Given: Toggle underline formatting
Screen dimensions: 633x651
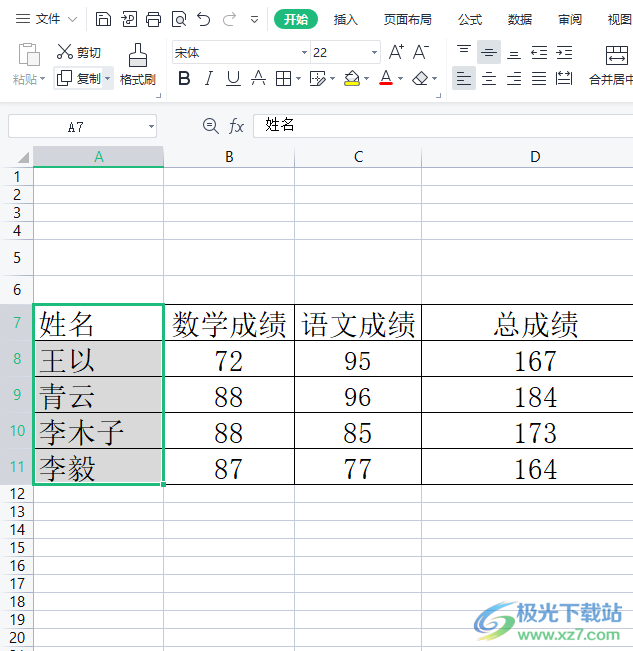Looking at the screenshot, I should [233, 78].
